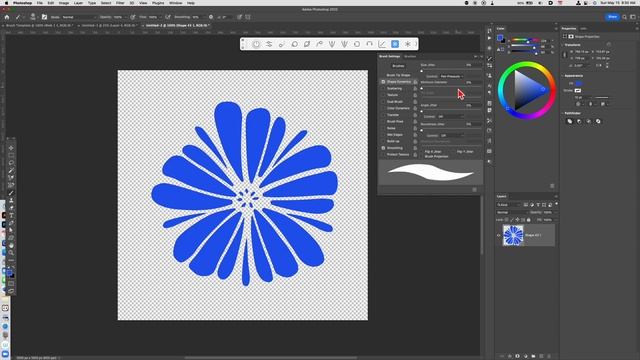The width and height of the screenshot is (640, 360).
Task: Uncheck the Shape Dynamics checkbox
Action: [383, 82]
